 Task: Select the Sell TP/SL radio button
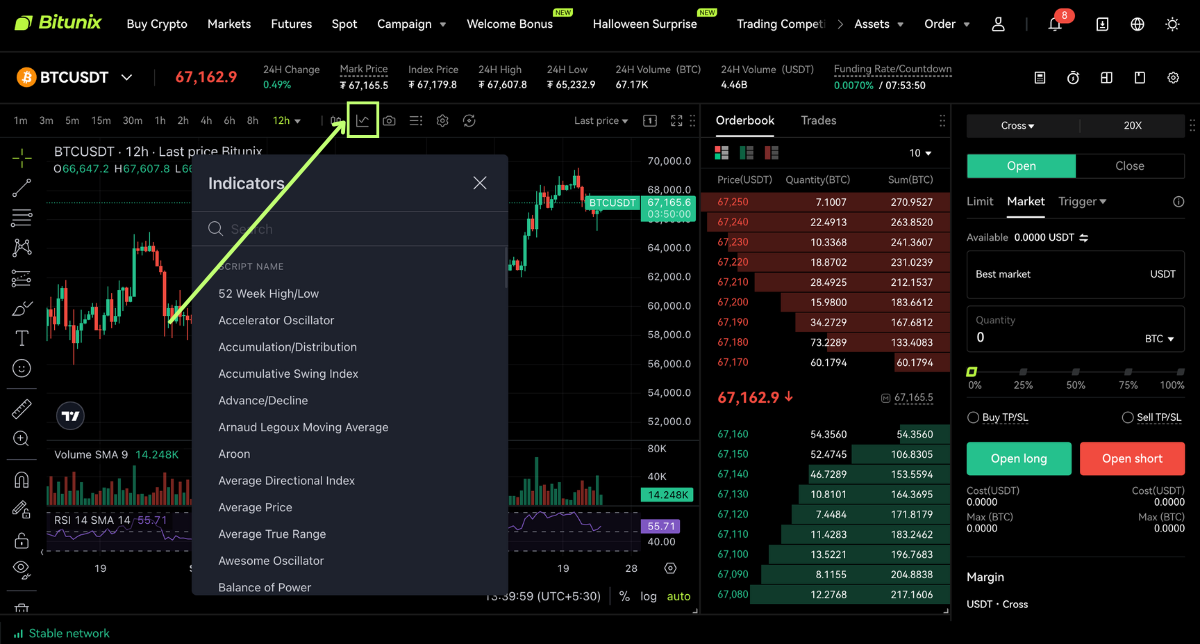[x=1130, y=417]
